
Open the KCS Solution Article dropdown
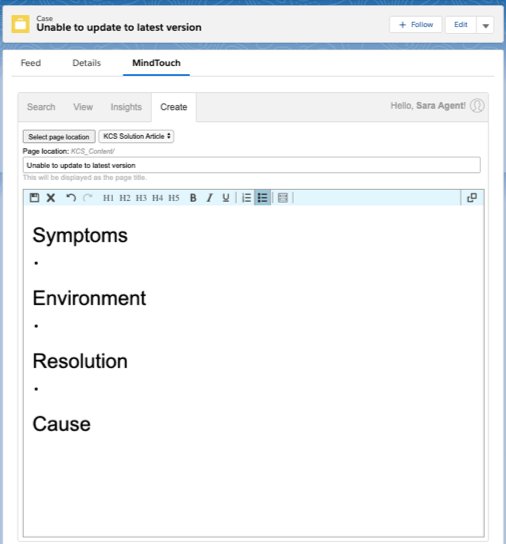136,136
